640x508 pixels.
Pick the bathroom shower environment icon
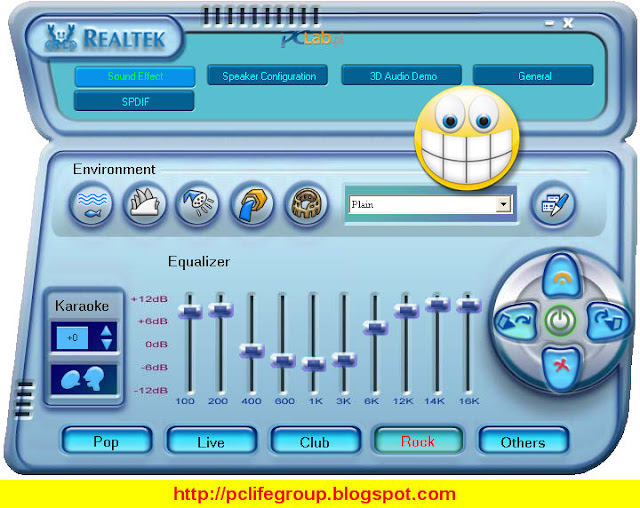[198, 203]
